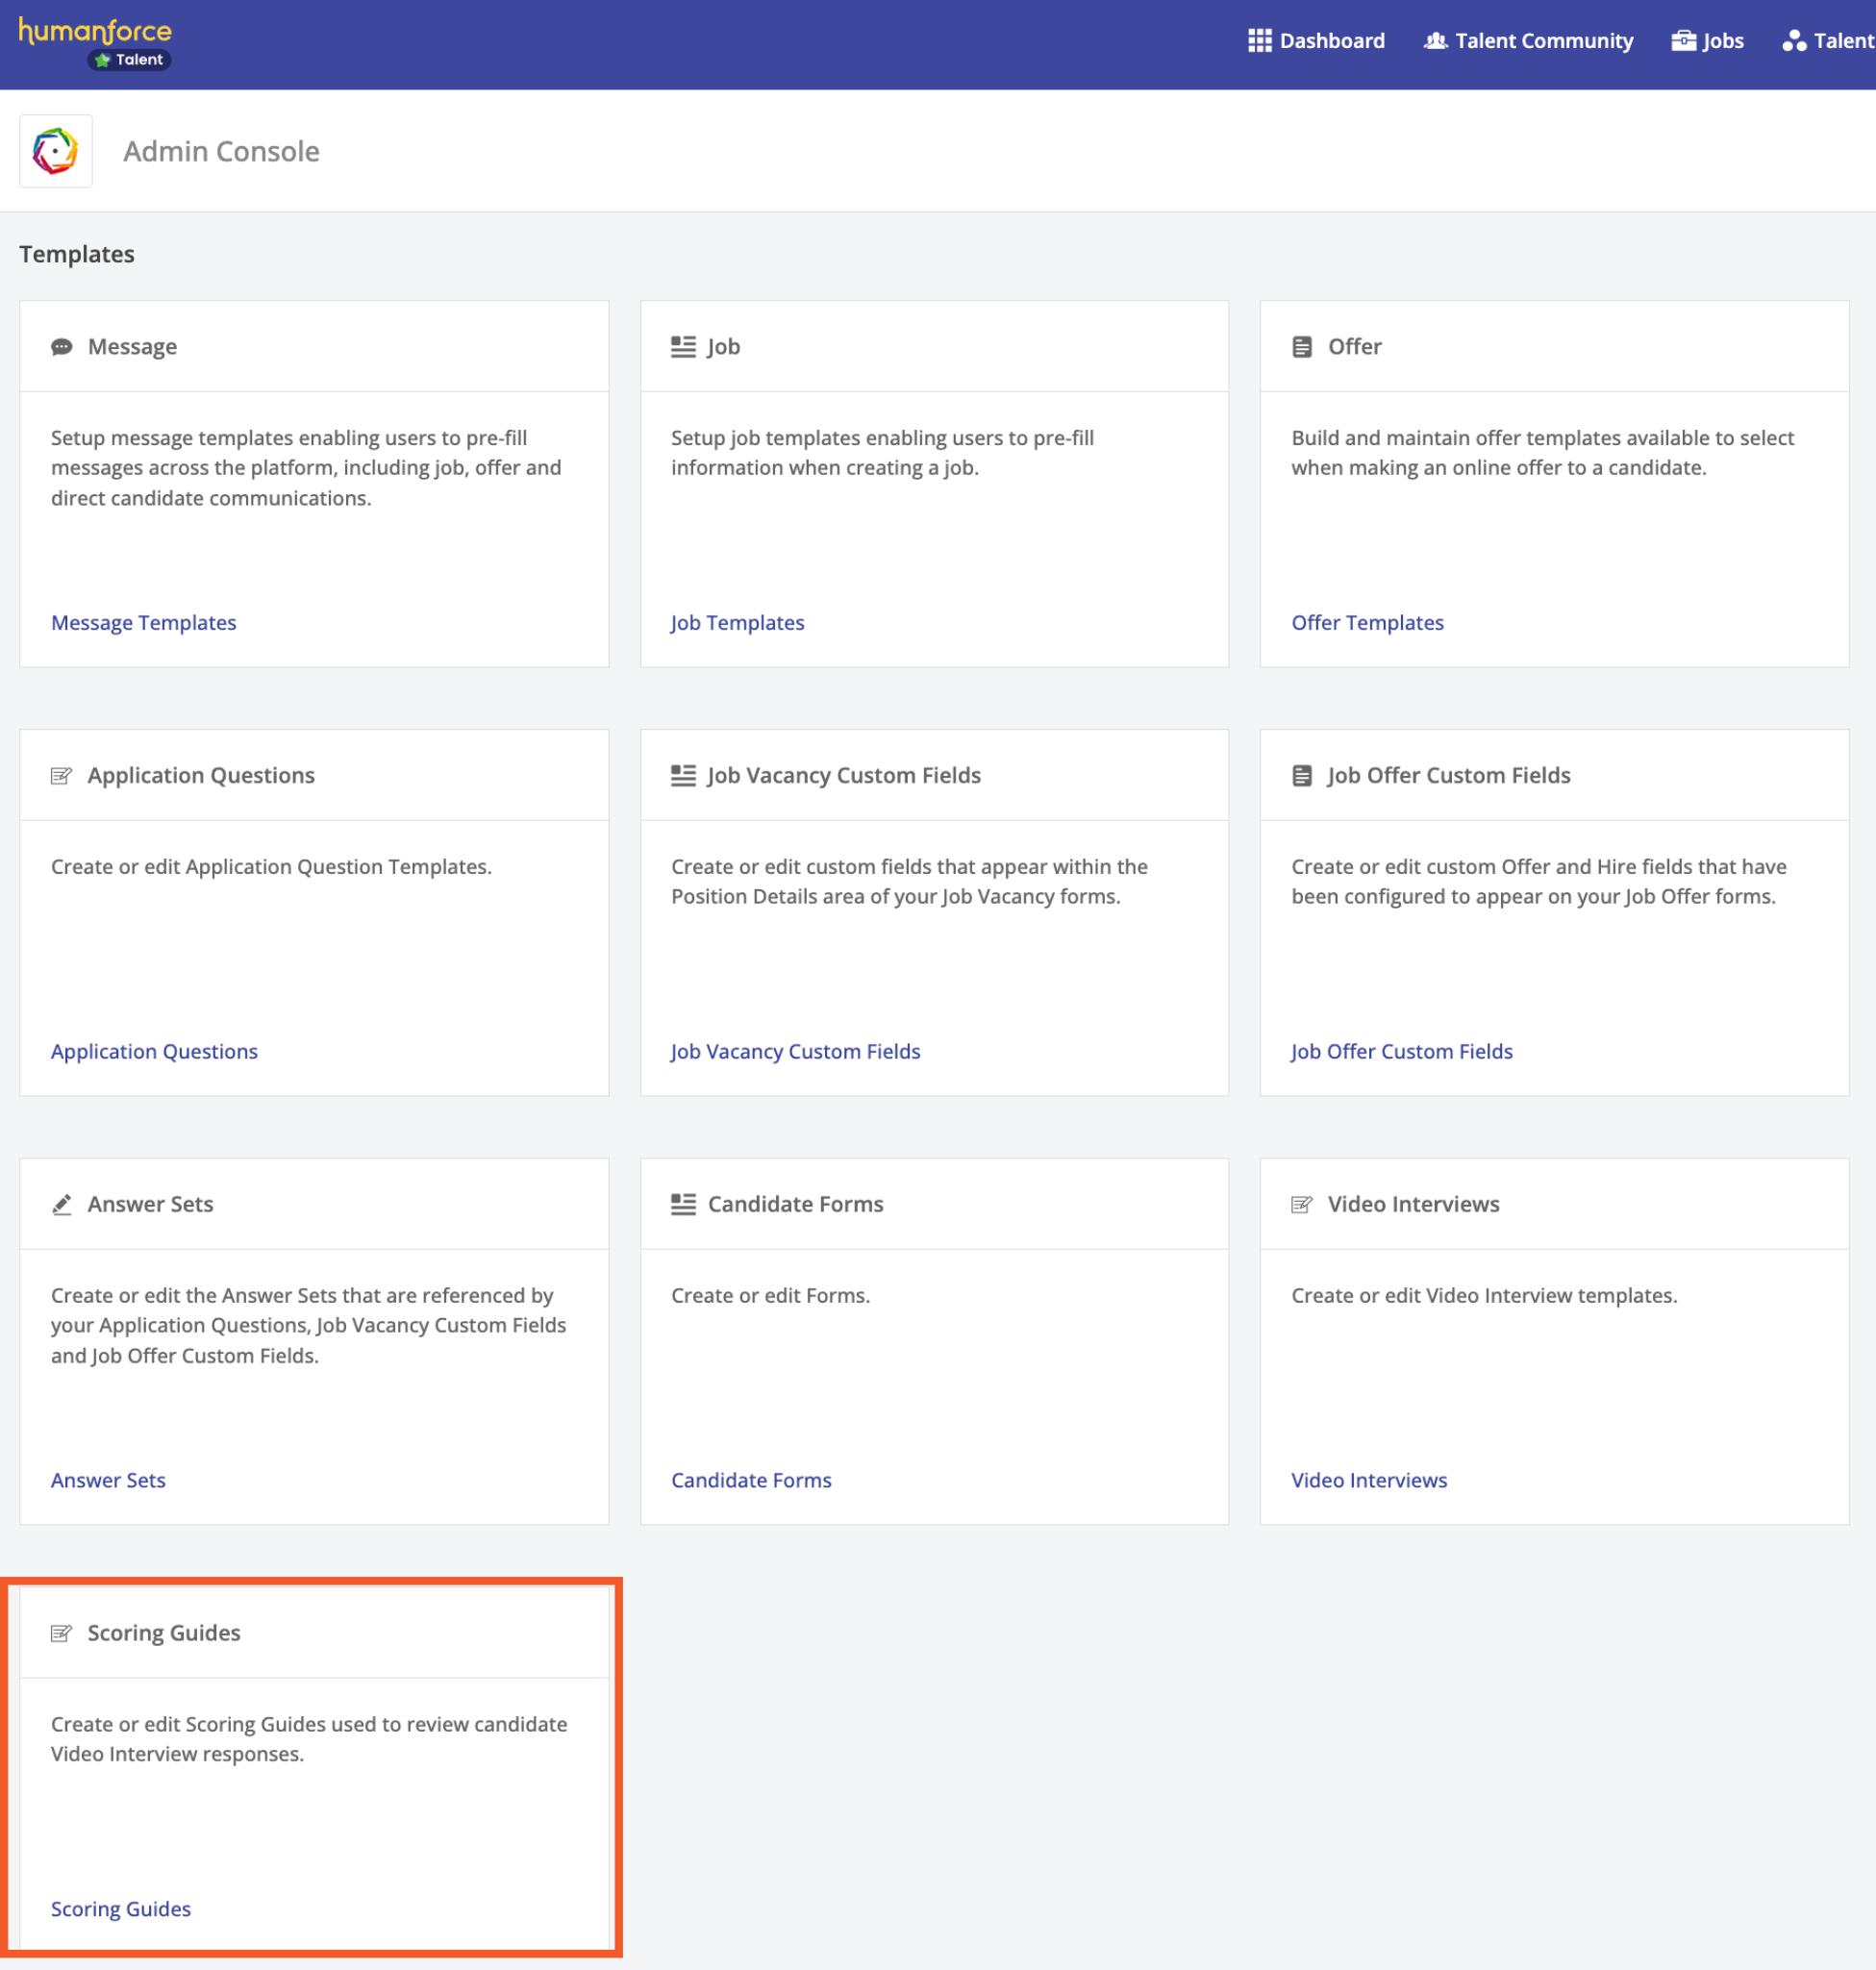The image size is (1876, 1970).
Task: Click the Video Interviews card title text
Action: [1414, 1205]
